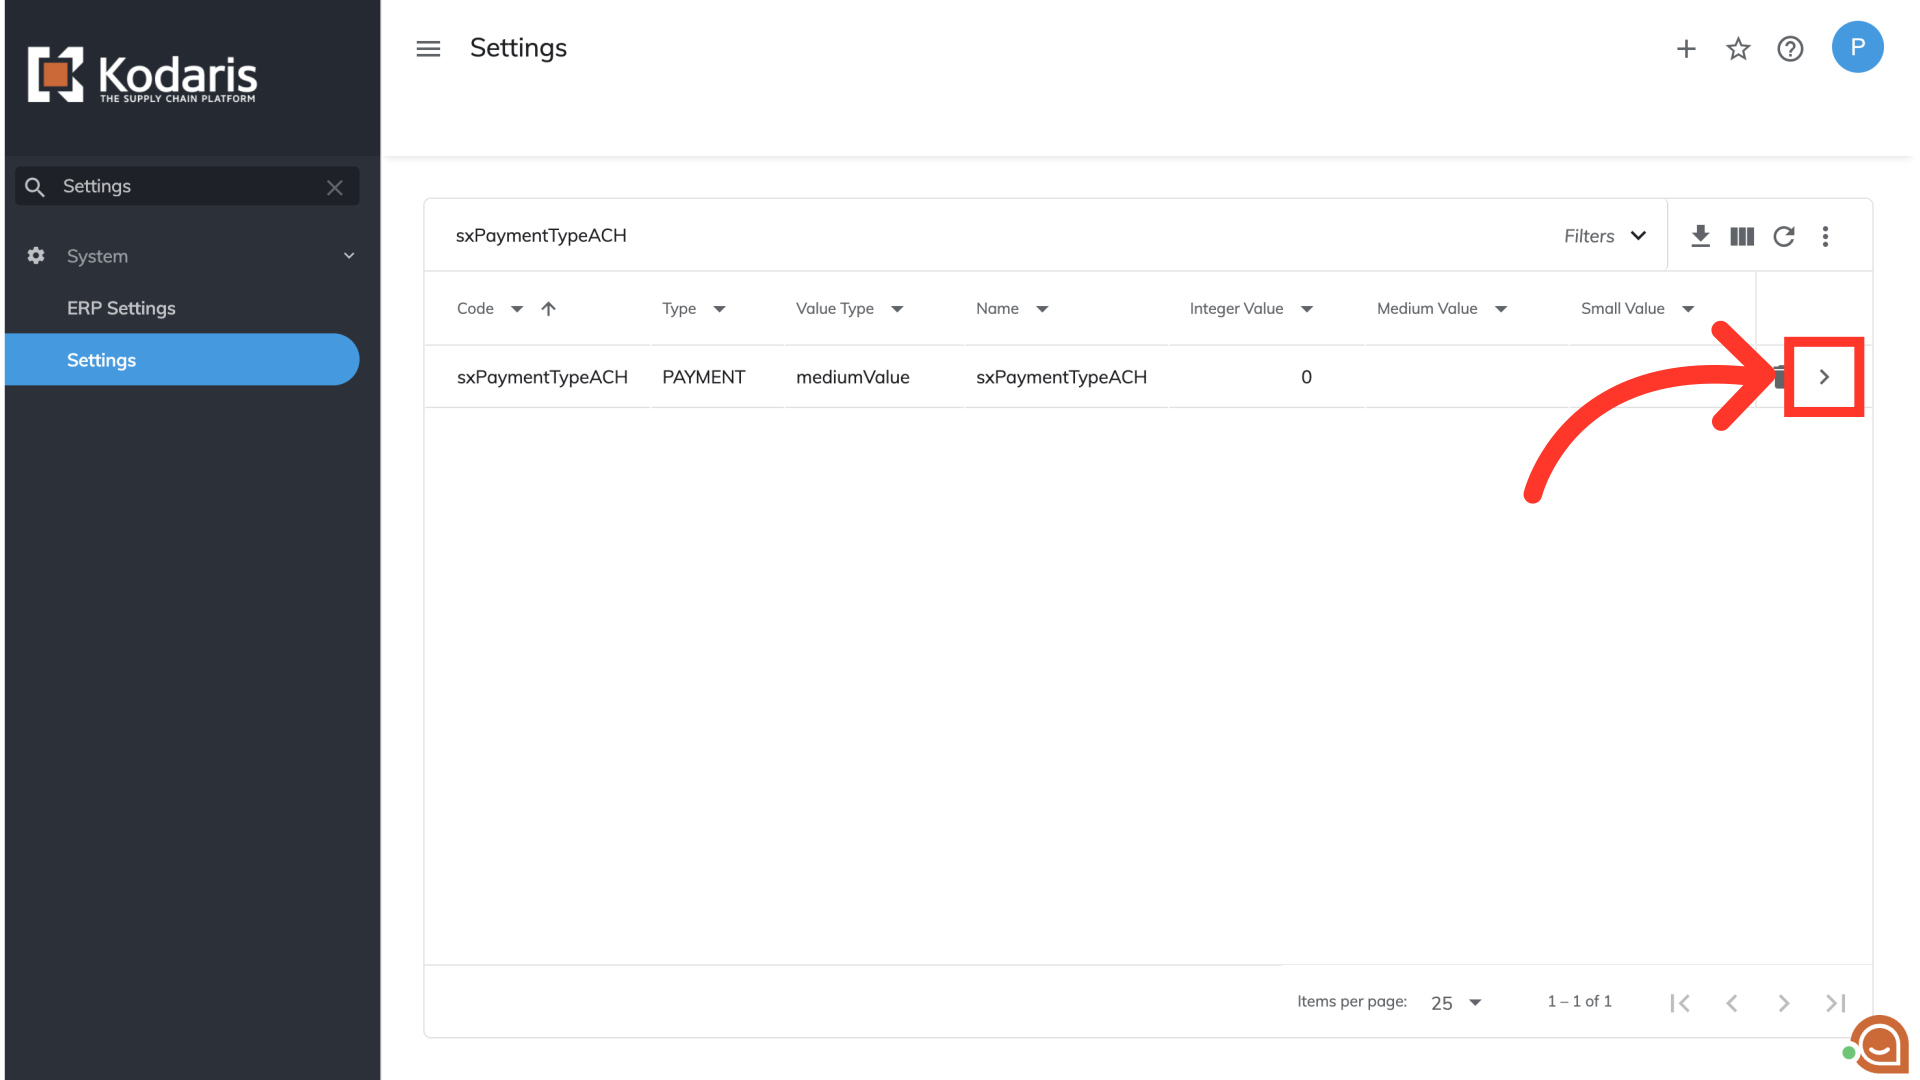Click the plus add icon
1920x1080 pixels.
[1686, 48]
